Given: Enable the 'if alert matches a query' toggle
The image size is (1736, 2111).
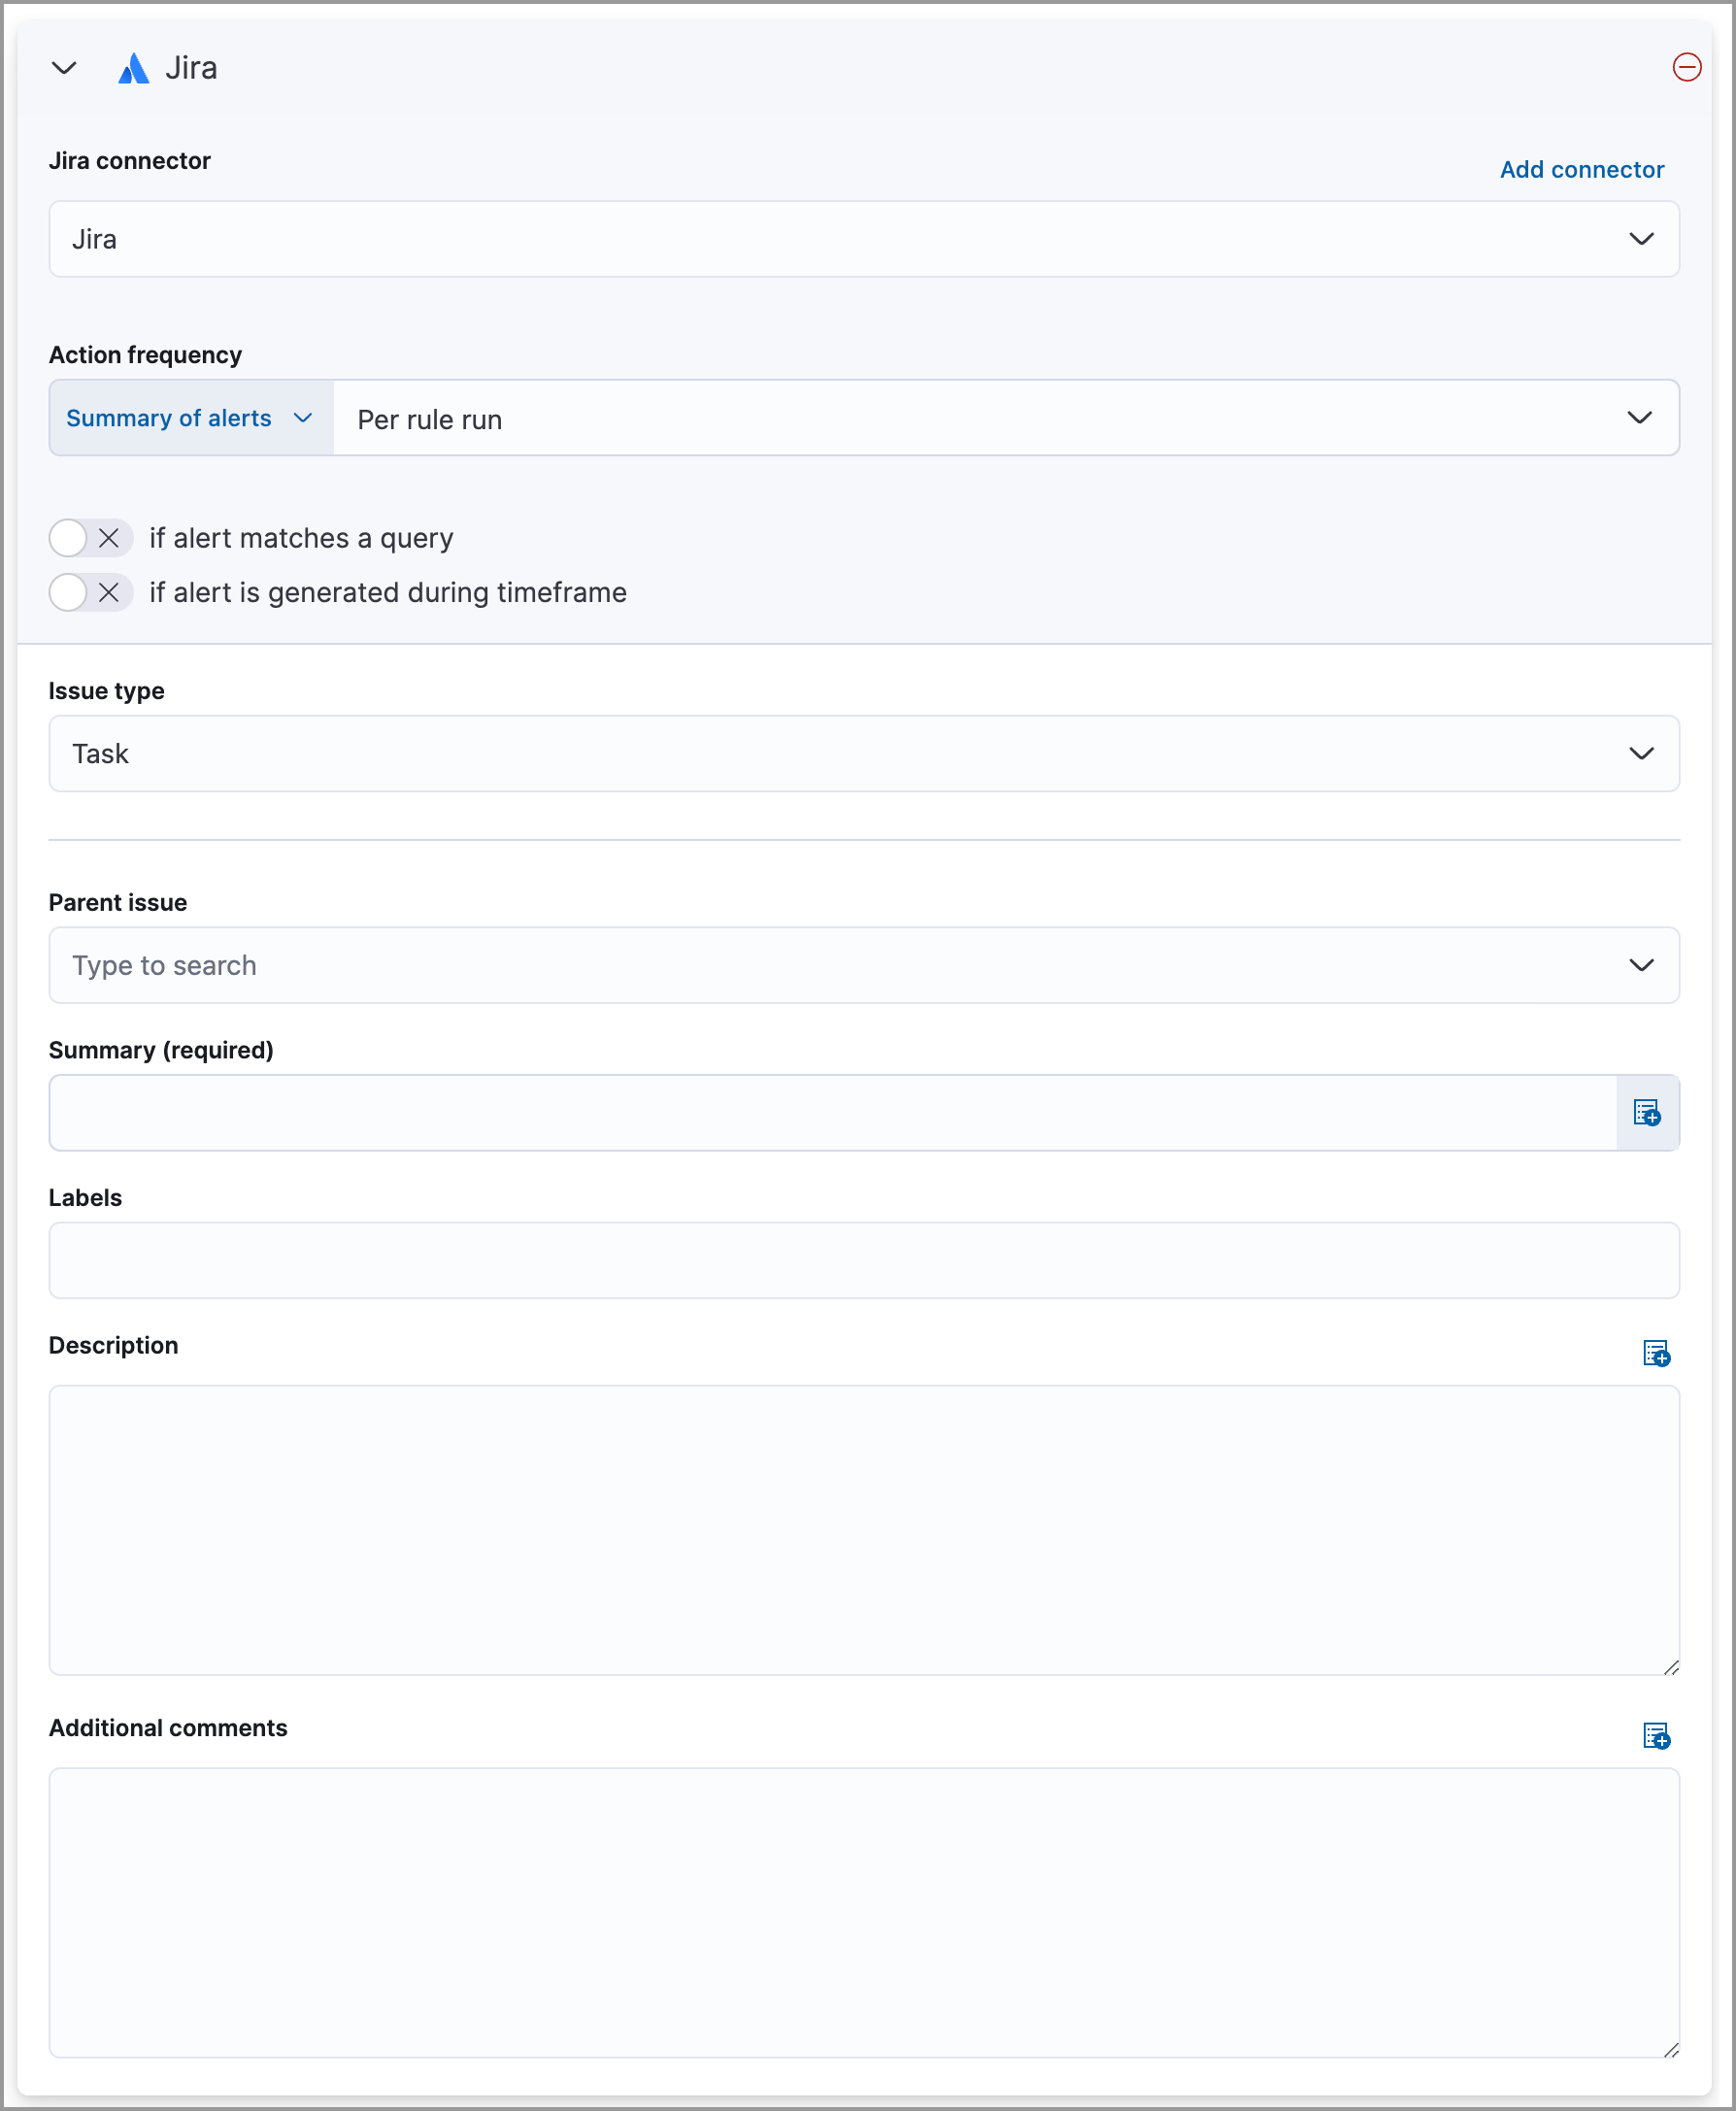Looking at the screenshot, I should pos(68,537).
